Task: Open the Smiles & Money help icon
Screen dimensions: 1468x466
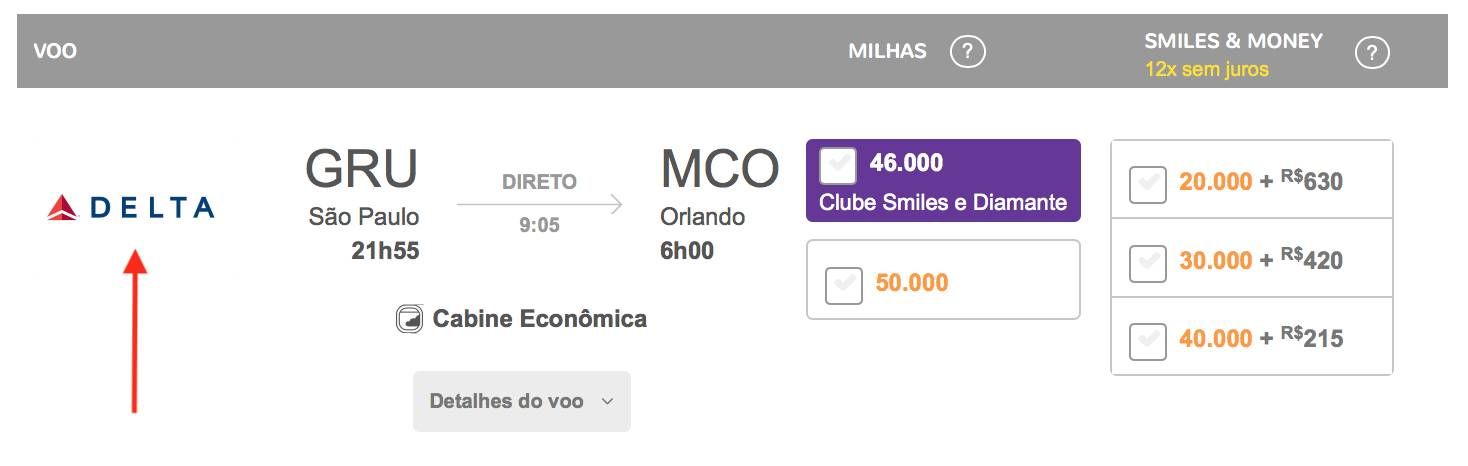Action: [x=1372, y=53]
